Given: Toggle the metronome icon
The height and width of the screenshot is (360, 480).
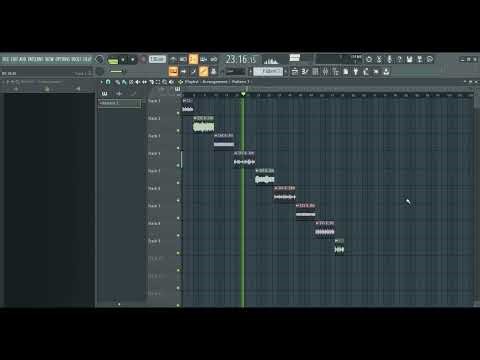Looking at the screenshot, I should pyautogui.click(x=173, y=60).
